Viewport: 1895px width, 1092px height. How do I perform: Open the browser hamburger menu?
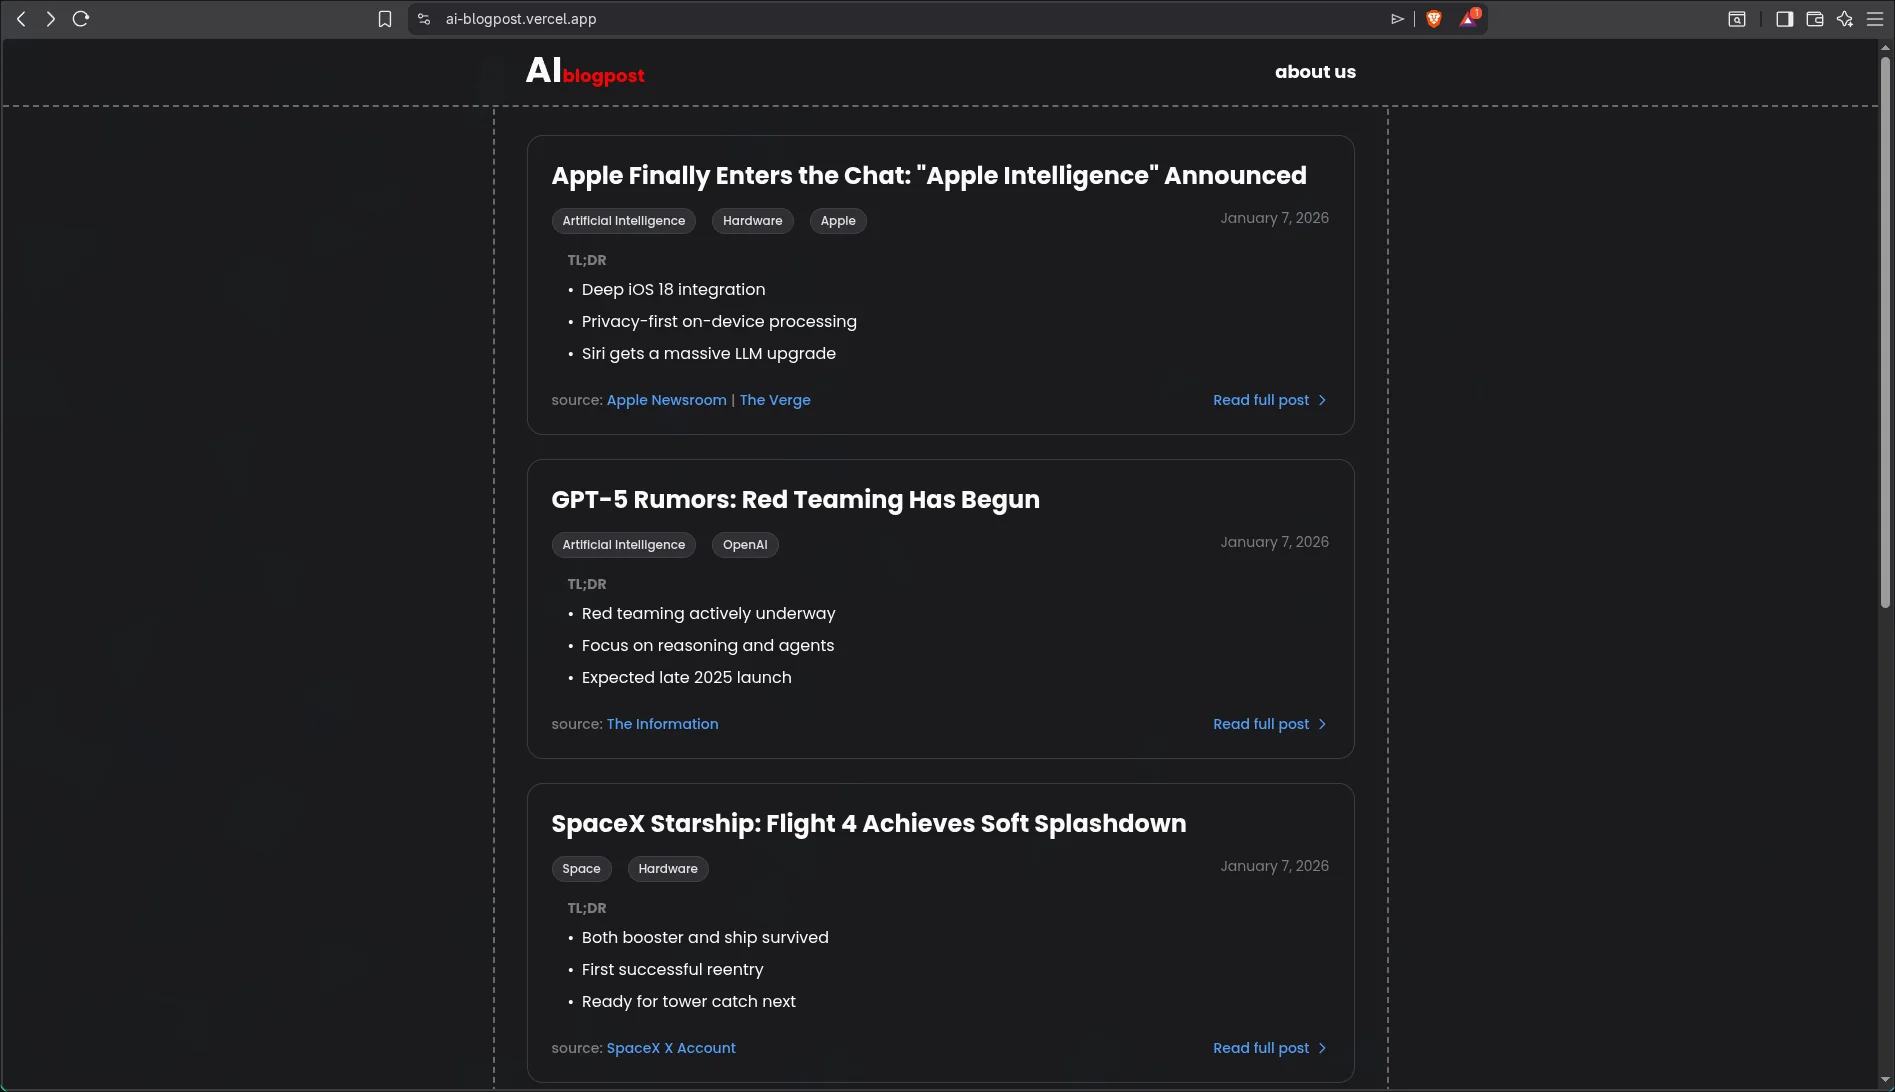click(1875, 19)
